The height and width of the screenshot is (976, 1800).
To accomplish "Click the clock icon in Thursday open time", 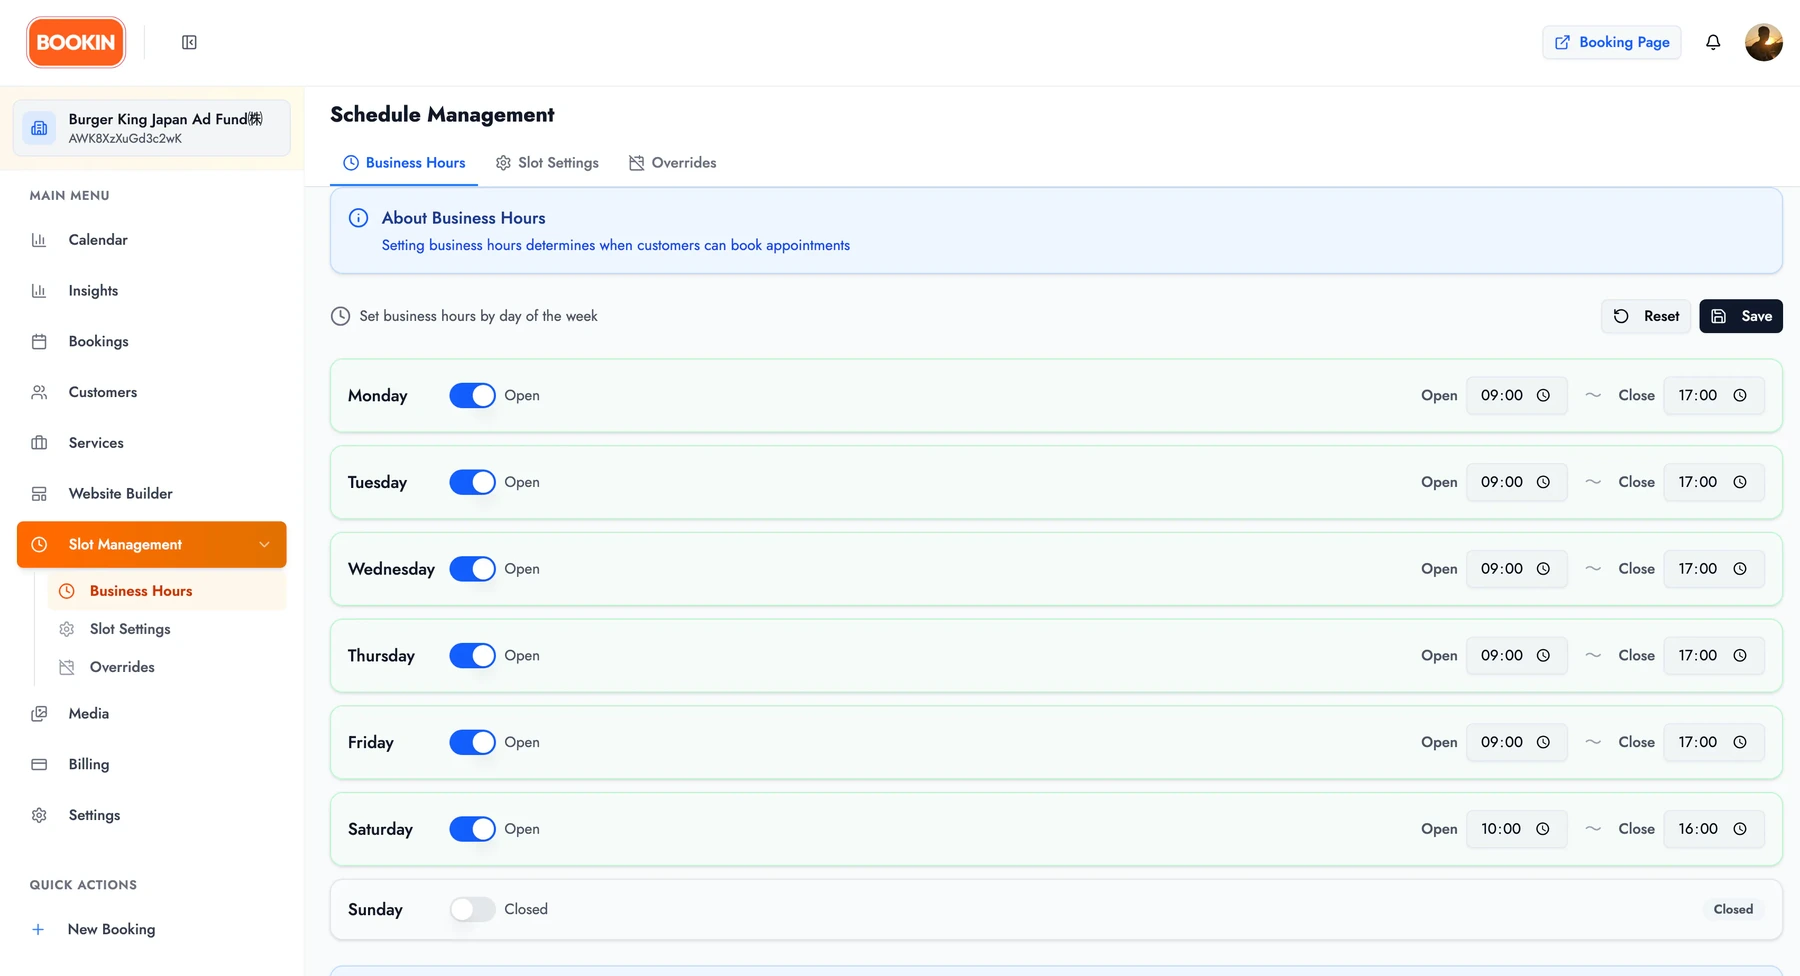I will tap(1543, 655).
